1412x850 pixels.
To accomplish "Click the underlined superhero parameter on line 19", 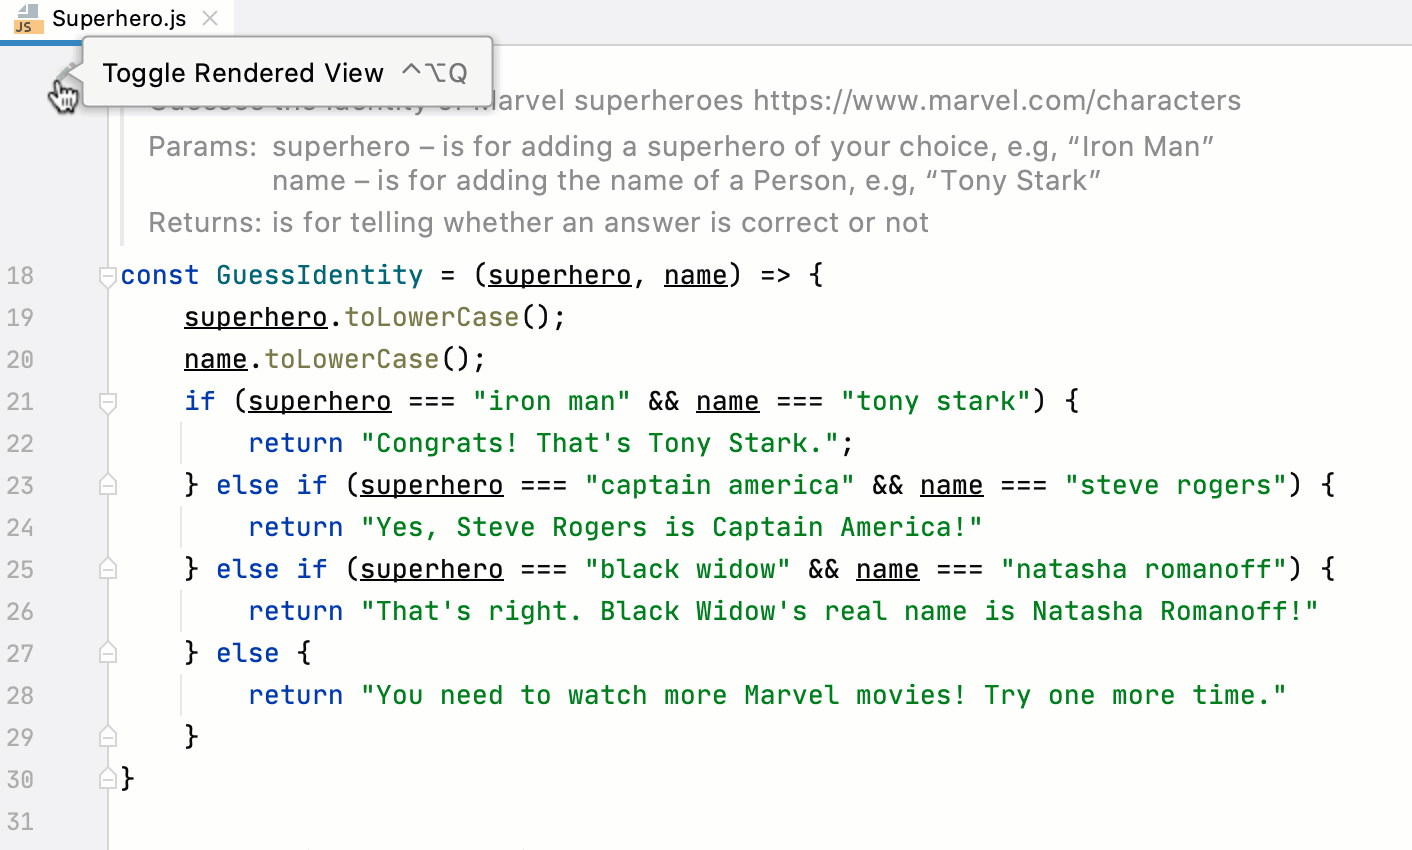I will [x=255, y=317].
